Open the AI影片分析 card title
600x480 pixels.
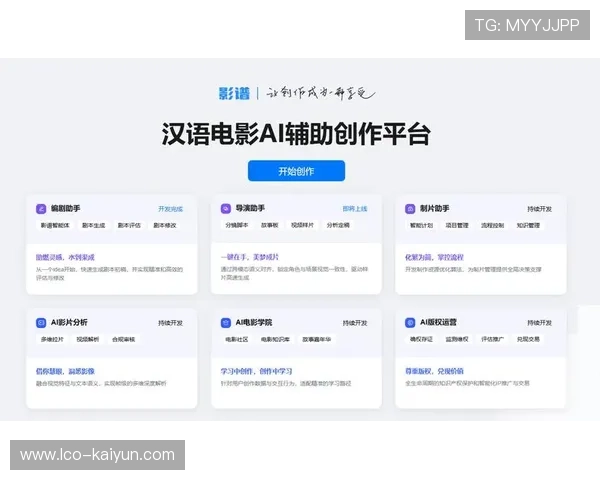click(69, 322)
